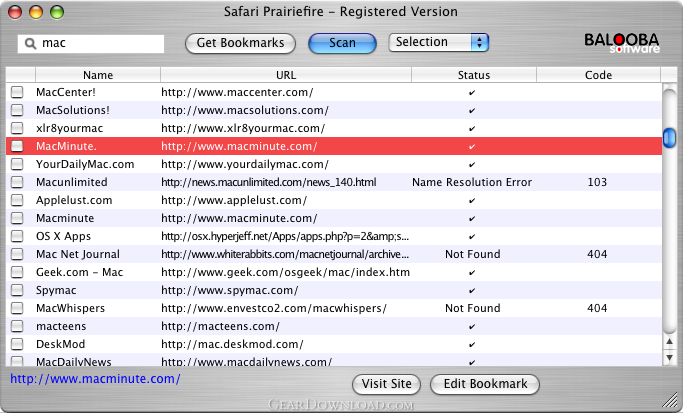Check the MacWhispers checkbox

(x=17, y=308)
